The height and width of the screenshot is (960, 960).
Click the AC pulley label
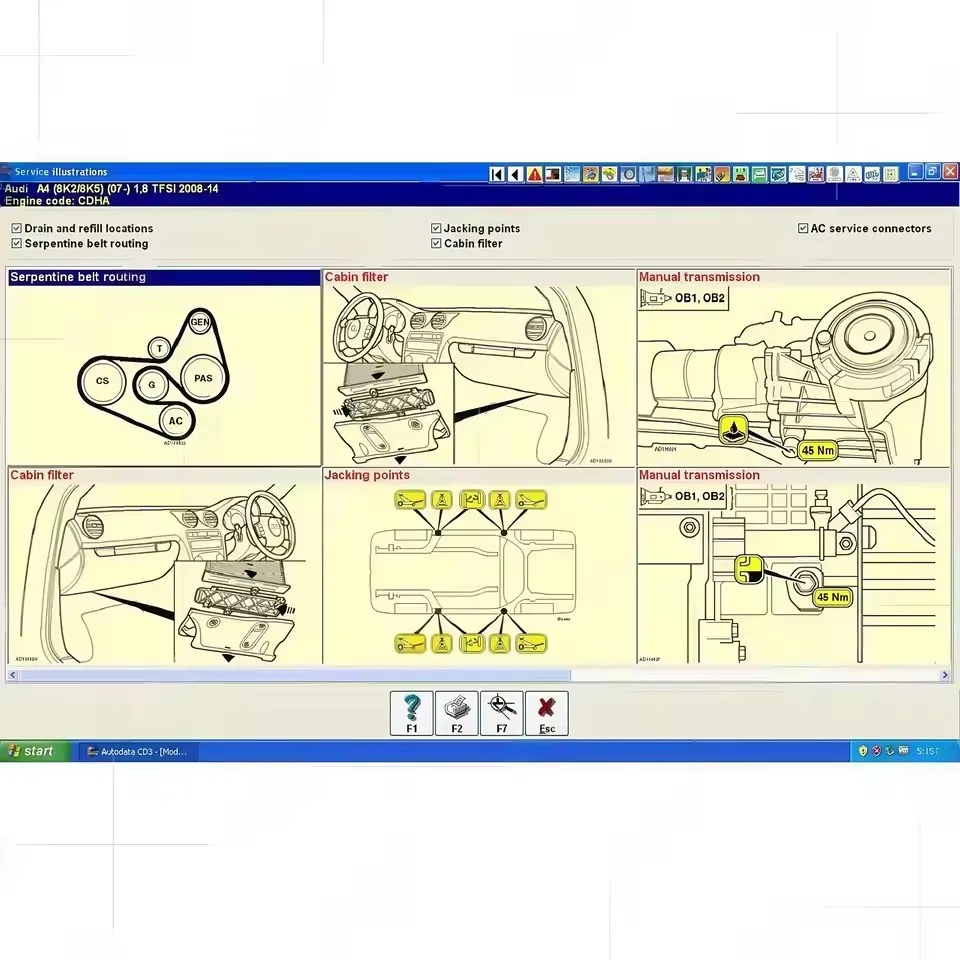coord(176,421)
